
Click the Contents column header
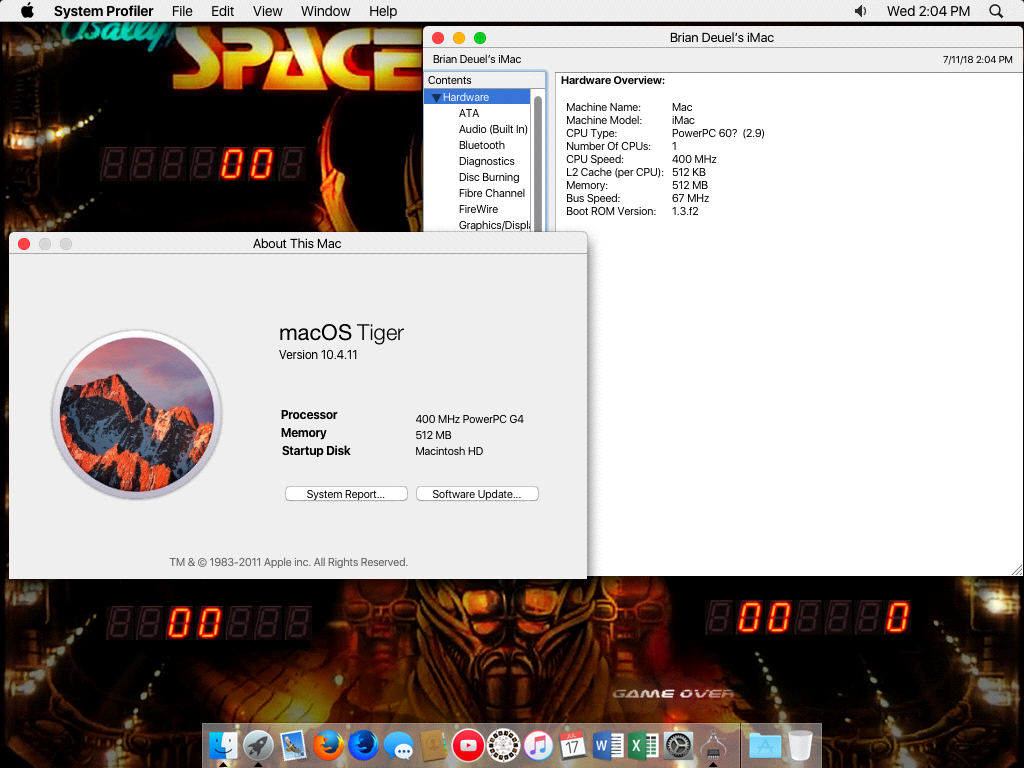point(485,80)
